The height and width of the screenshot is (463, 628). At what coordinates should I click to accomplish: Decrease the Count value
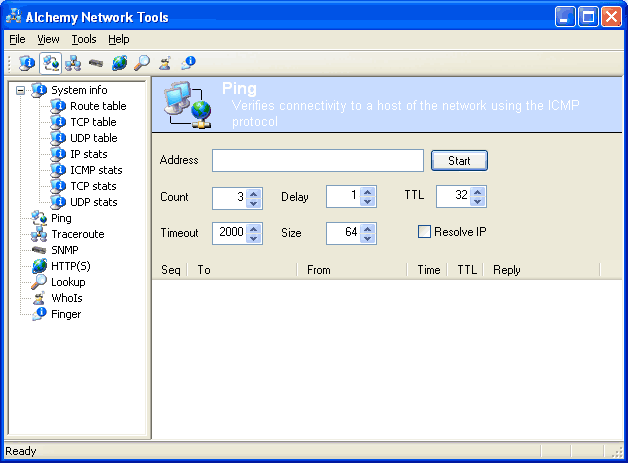pyautogui.click(x=254, y=202)
